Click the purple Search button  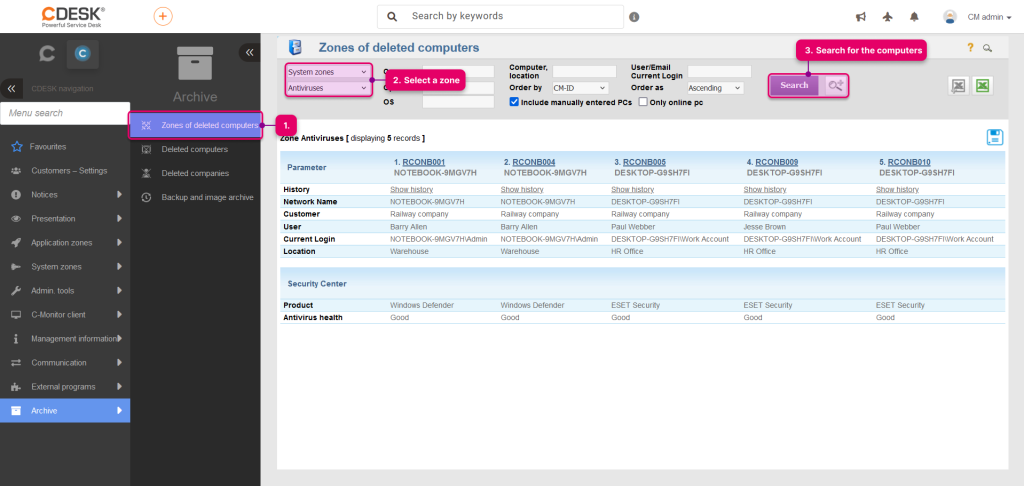(x=794, y=86)
